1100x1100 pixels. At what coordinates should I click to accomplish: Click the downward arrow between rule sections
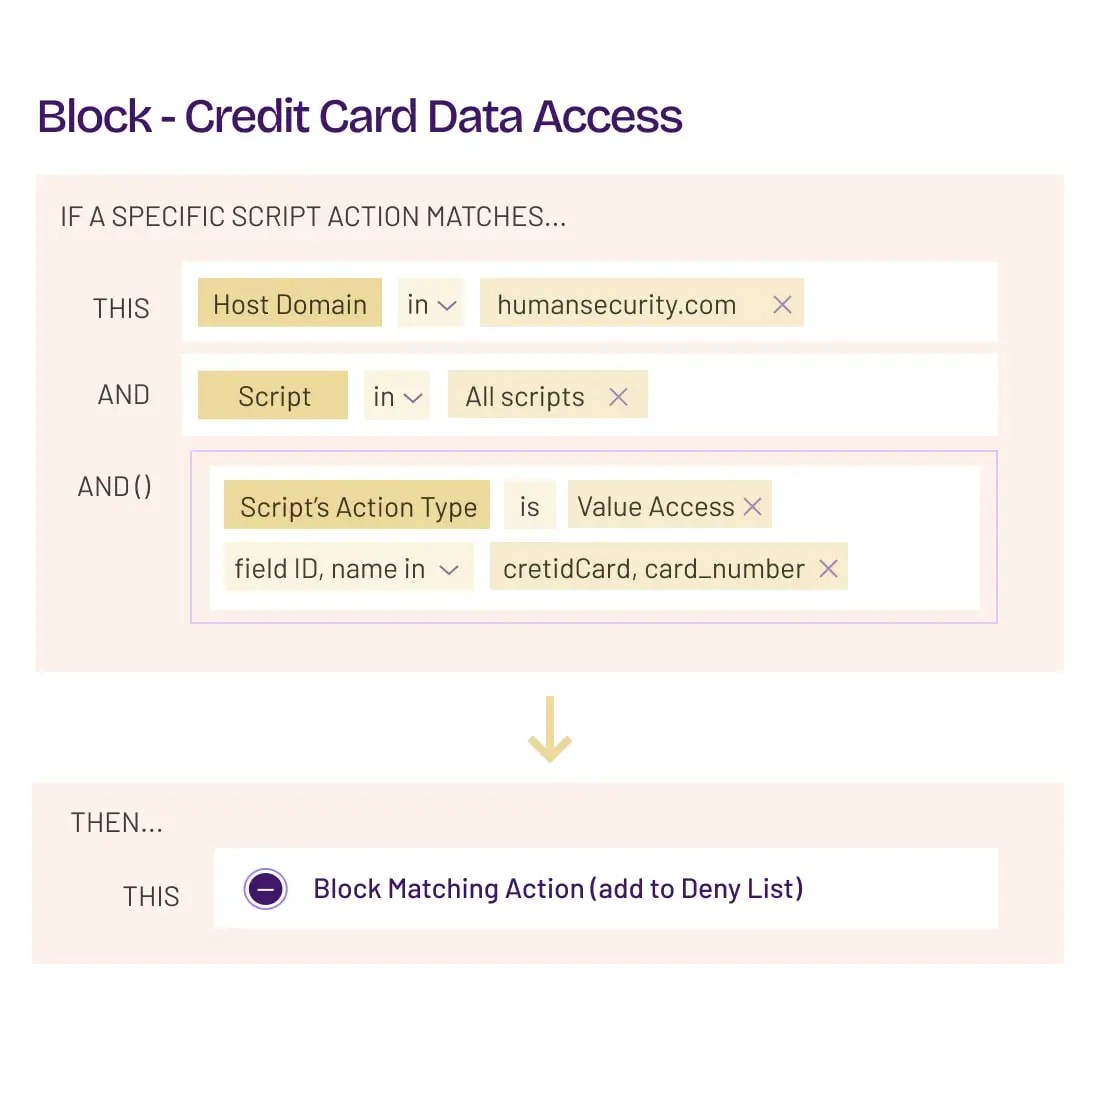pos(549,730)
